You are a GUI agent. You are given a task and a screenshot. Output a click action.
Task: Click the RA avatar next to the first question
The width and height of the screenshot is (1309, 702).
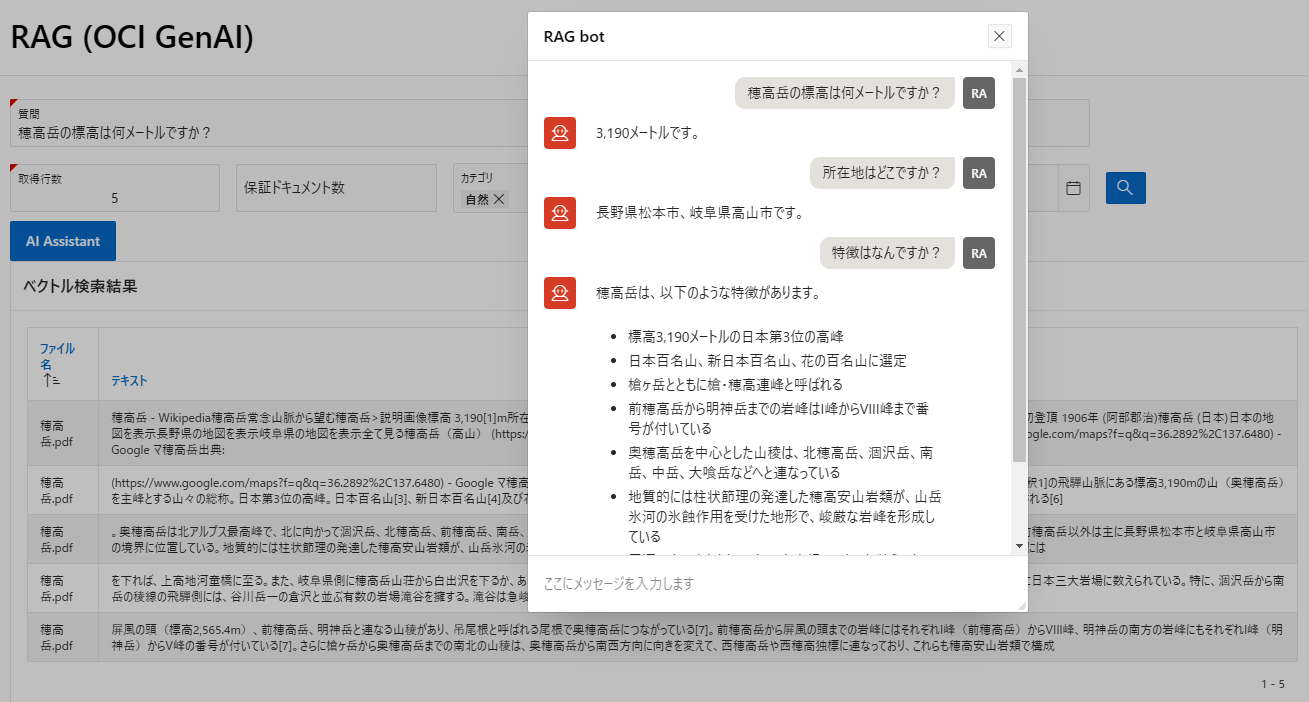978,93
